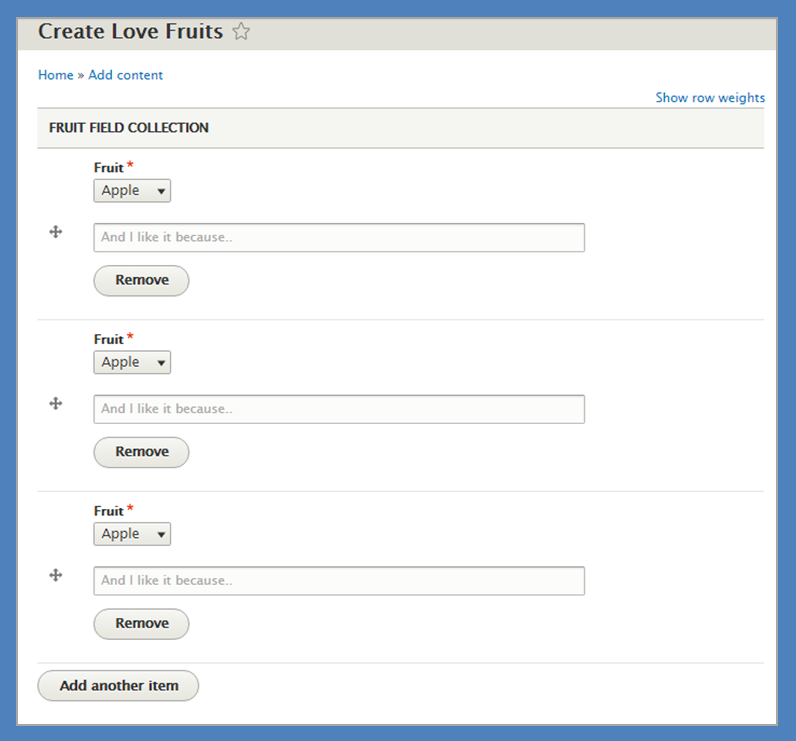Open the second Fruit dropdown showing Apple
Screen dimensions: 796x741
point(132,362)
